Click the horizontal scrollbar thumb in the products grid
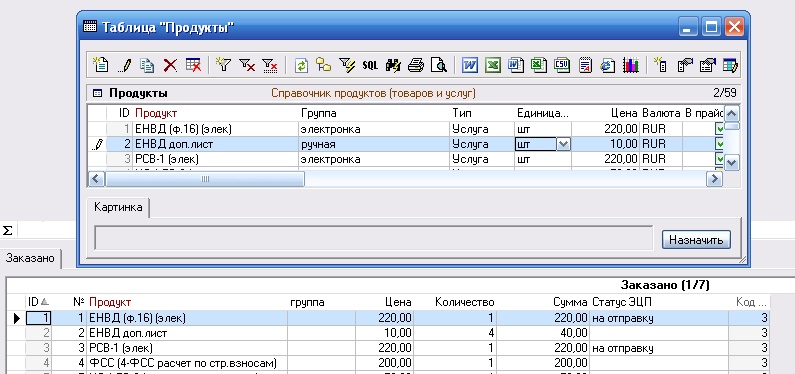 pos(205,179)
